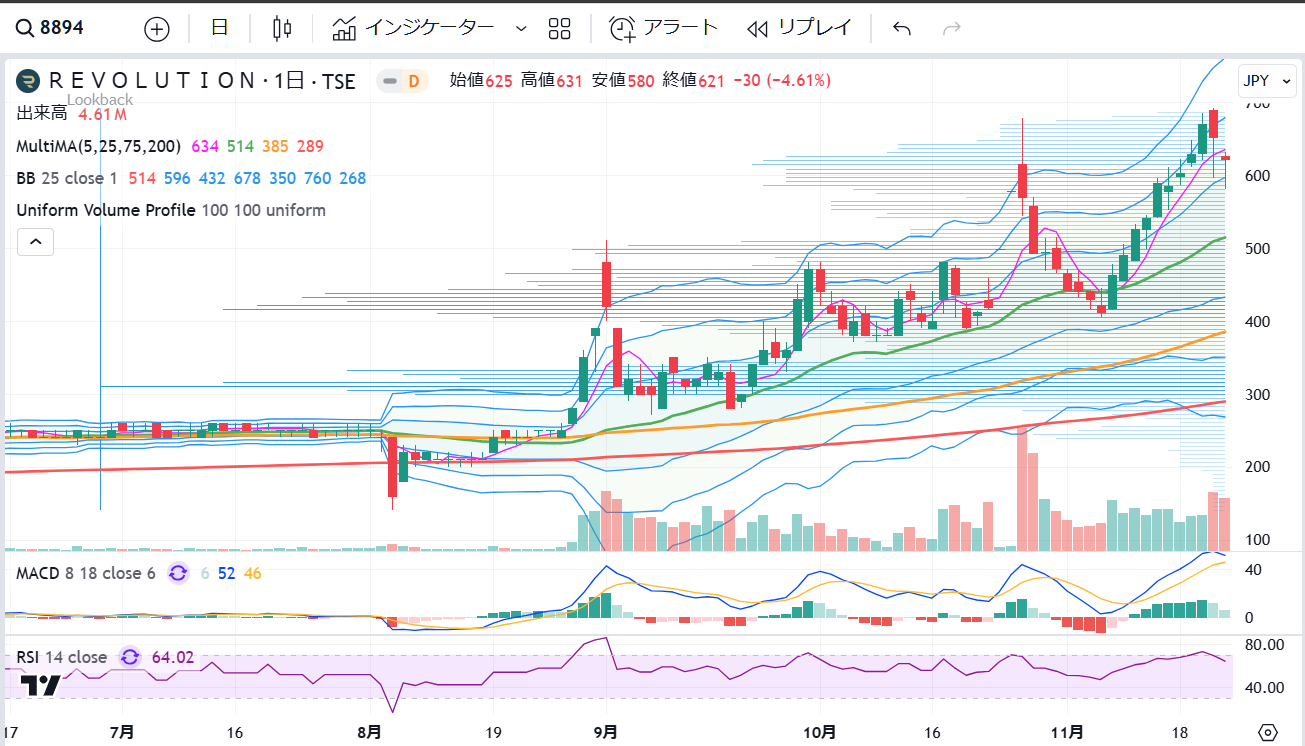The image size is (1305, 746).
Task: Click the MultiMA 289 red value
Action: click(310, 146)
